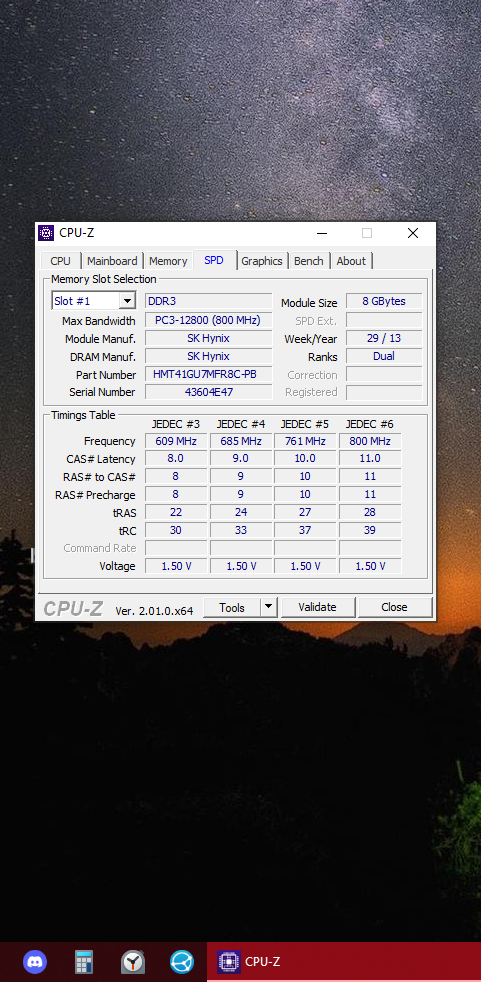Image resolution: width=481 pixels, height=982 pixels.
Task: Open the Slot #1 dropdown
Action: [x=93, y=301]
